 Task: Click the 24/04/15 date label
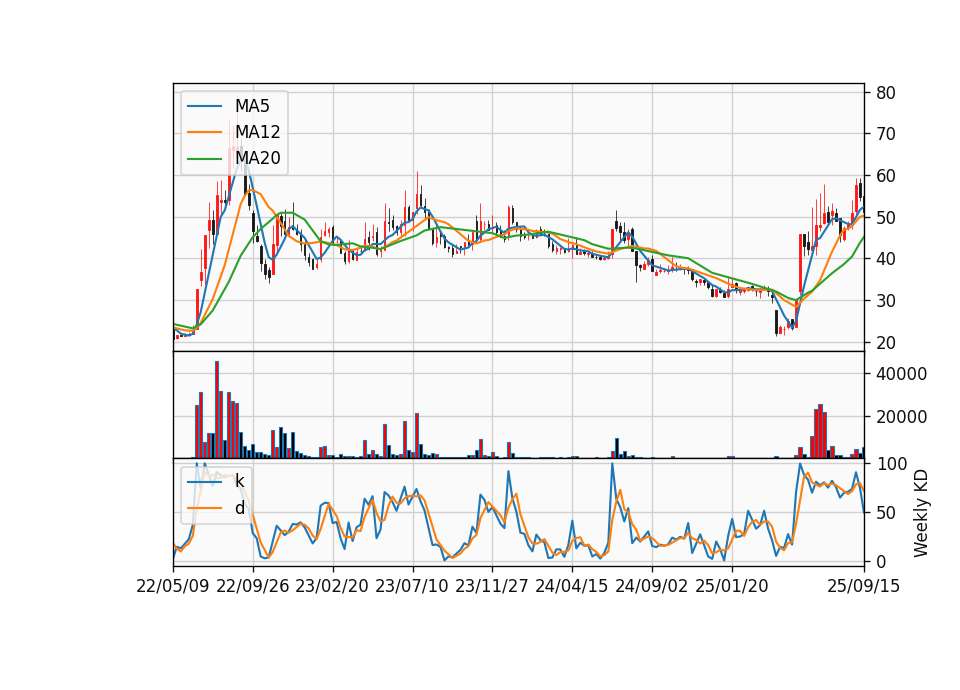pos(572,586)
